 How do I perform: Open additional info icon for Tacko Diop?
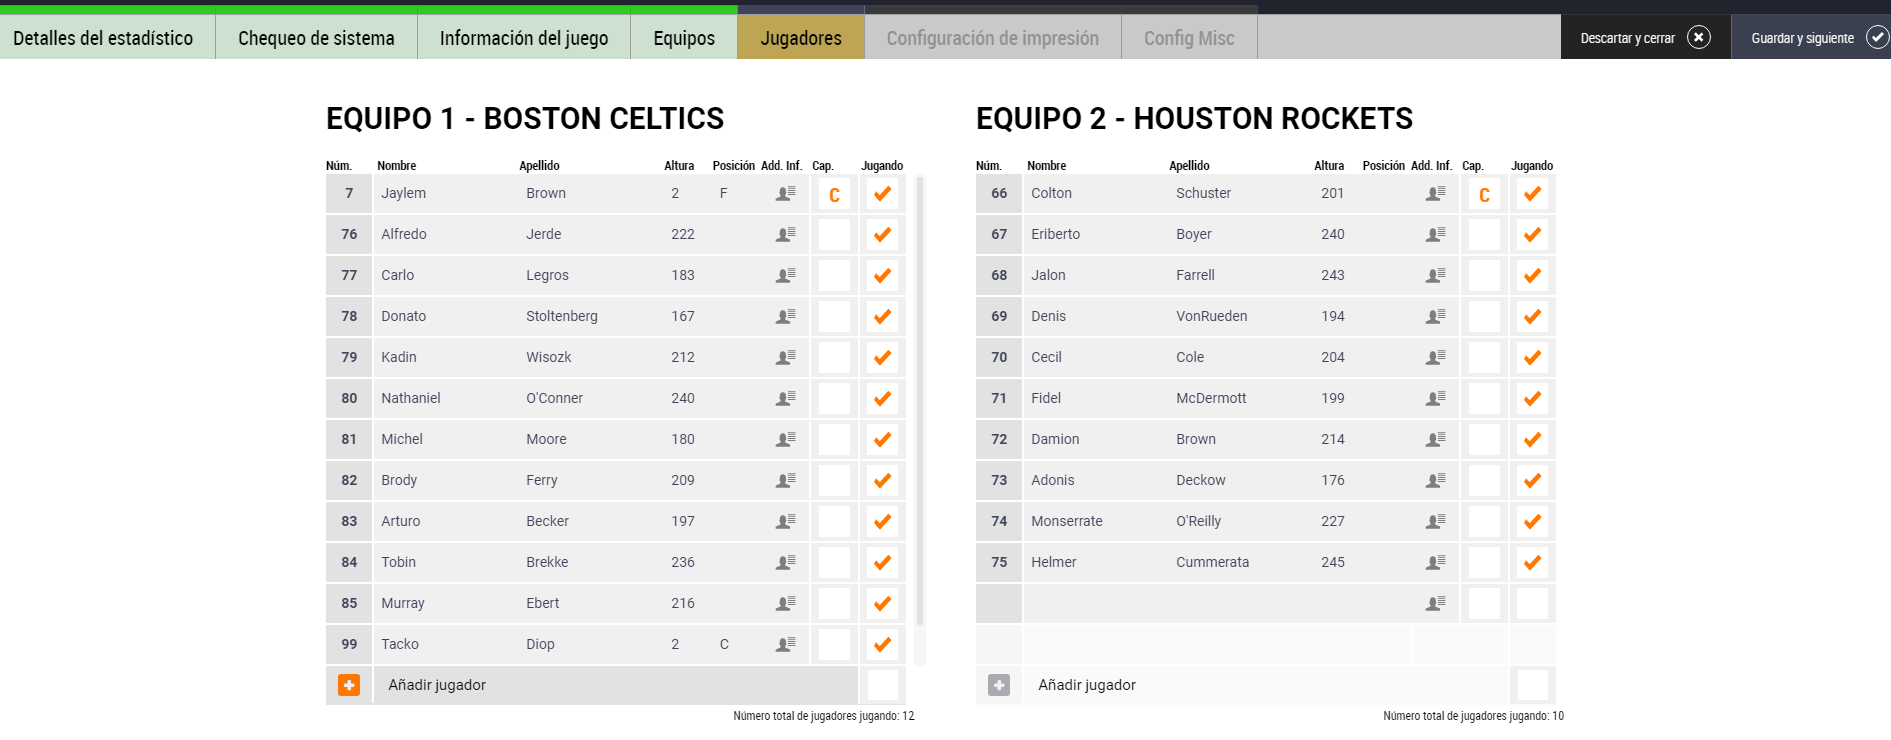[786, 644]
